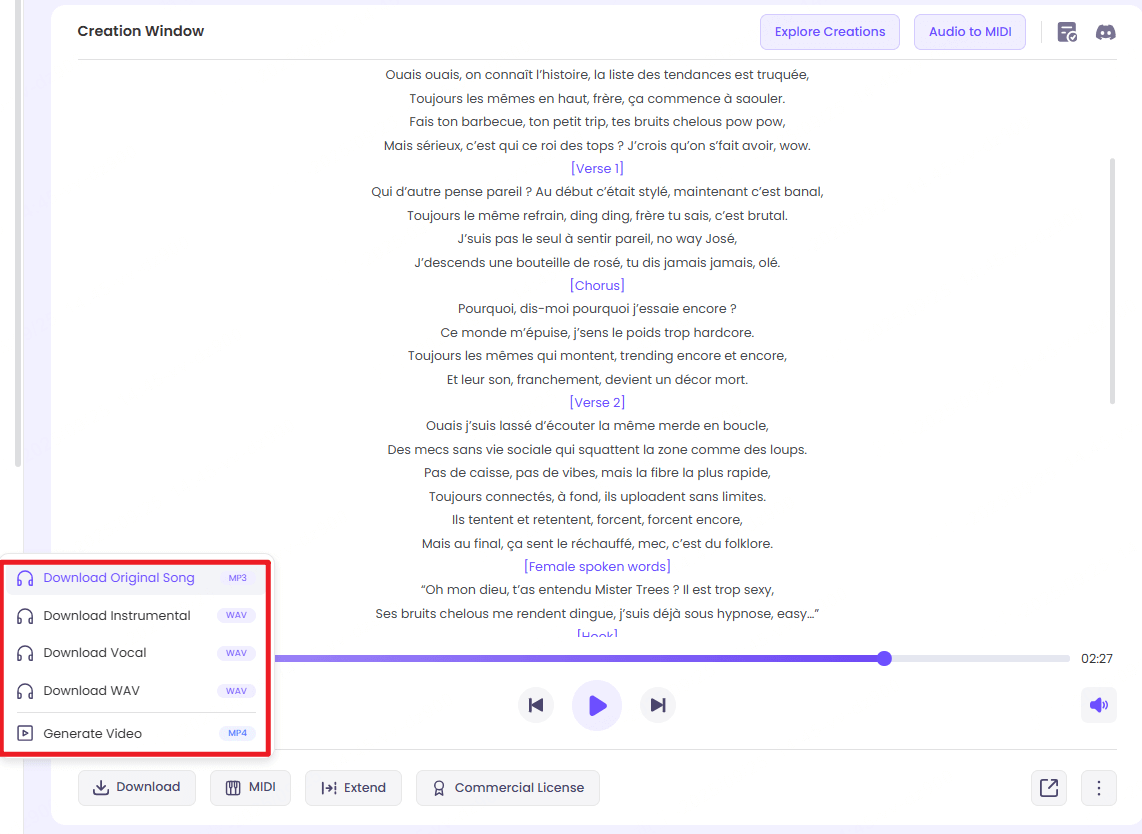Click the [Female spoken words] tag
This screenshot has height=834, width=1142.
tap(597, 566)
